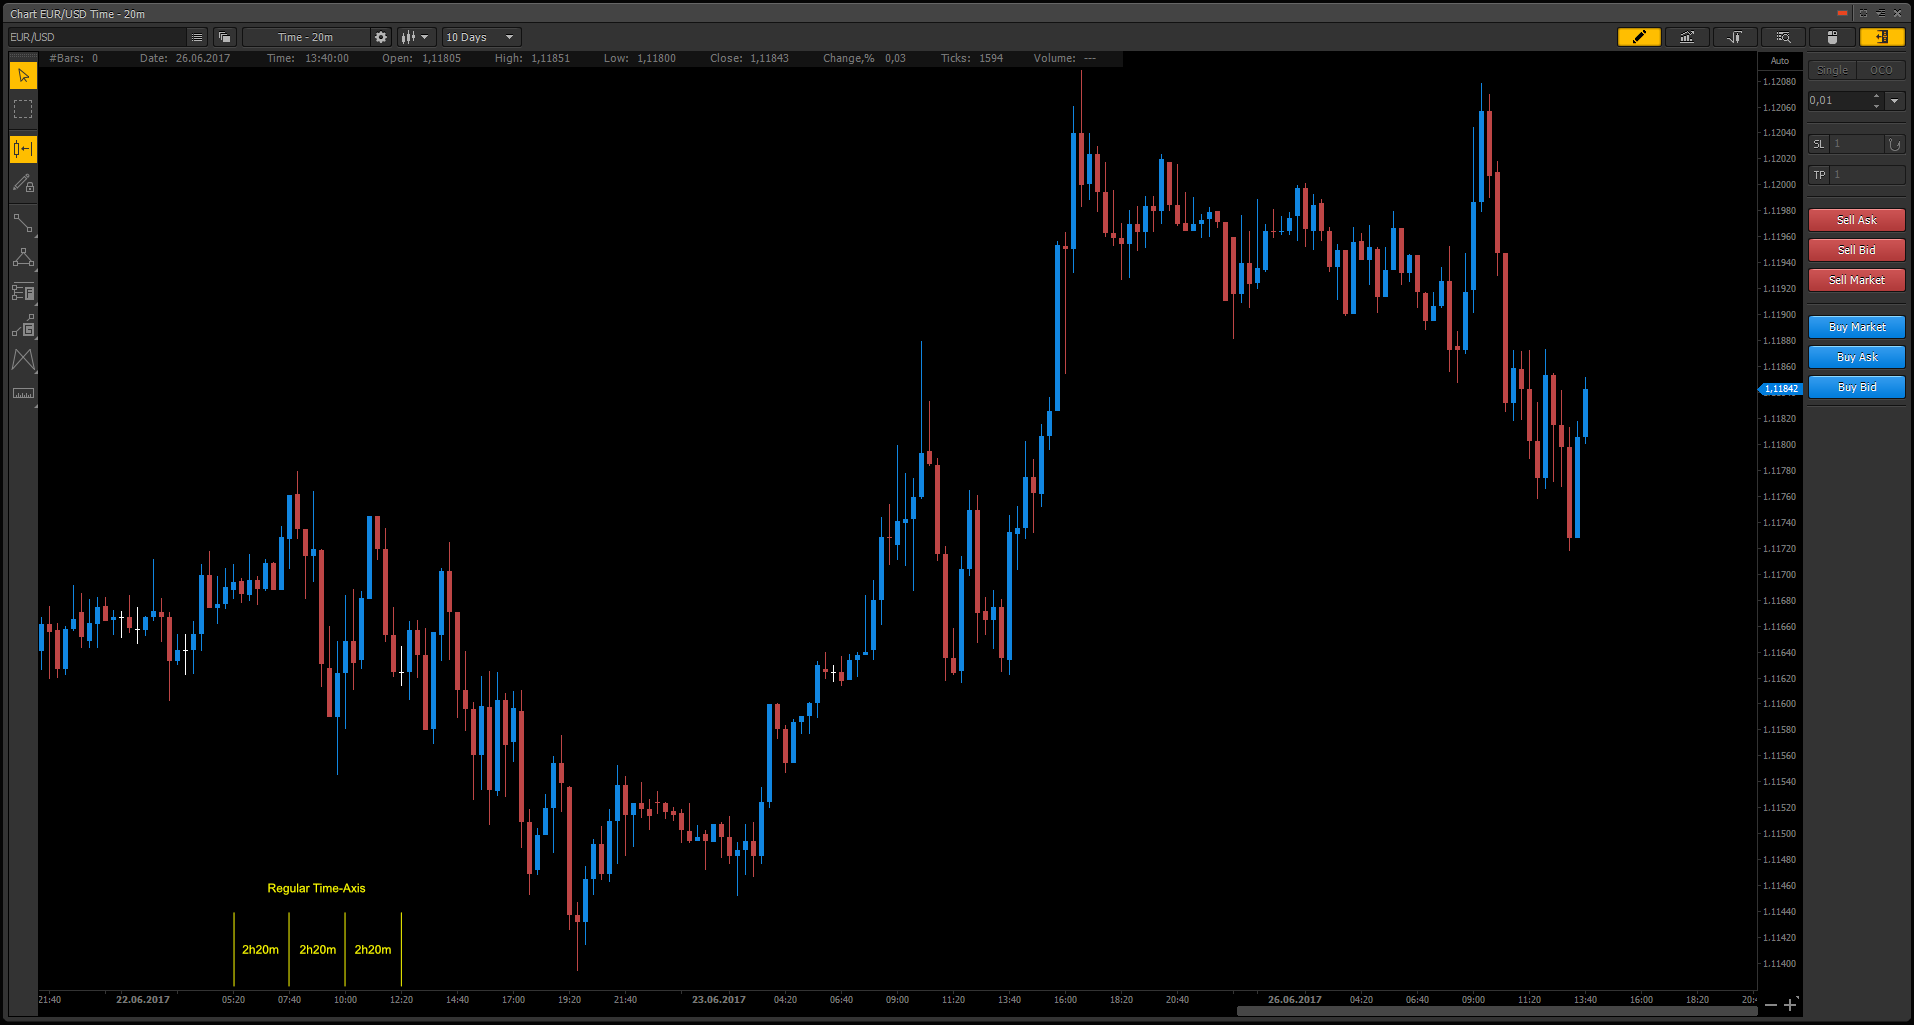The height and width of the screenshot is (1025, 1914).
Task: Click the 1.12000 price axis label
Action: tap(1779, 185)
